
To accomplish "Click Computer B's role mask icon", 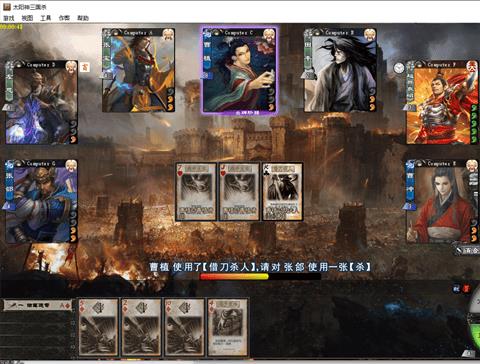I will pos(369,34).
